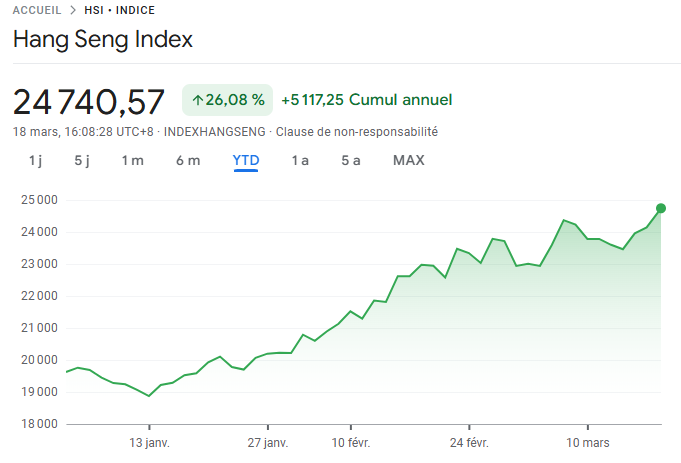Click the 24 000 y-axis label

40,232
